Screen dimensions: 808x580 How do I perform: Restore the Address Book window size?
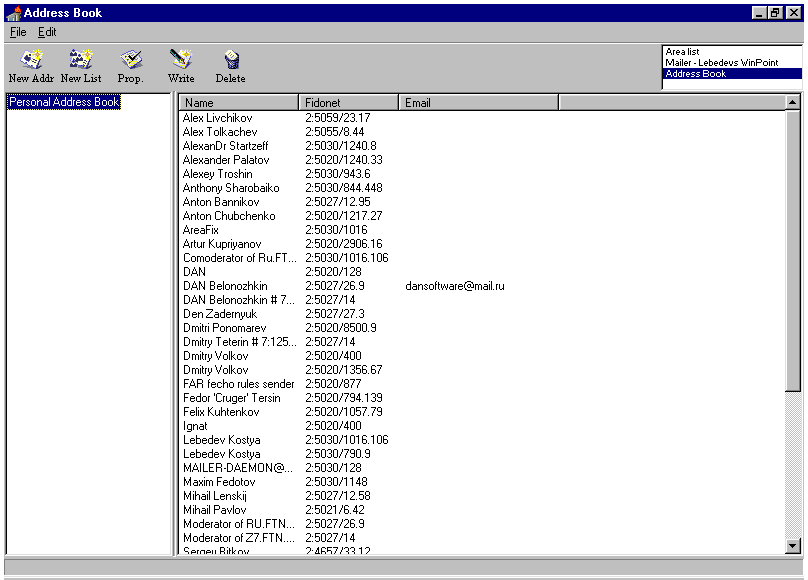(x=775, y=13)
